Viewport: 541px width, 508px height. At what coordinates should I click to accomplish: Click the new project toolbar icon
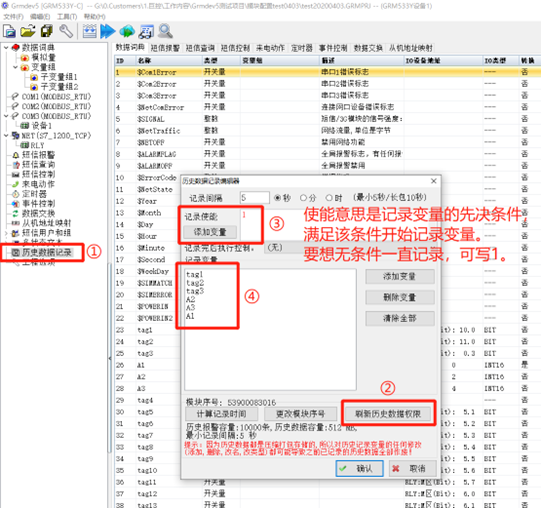9,31
